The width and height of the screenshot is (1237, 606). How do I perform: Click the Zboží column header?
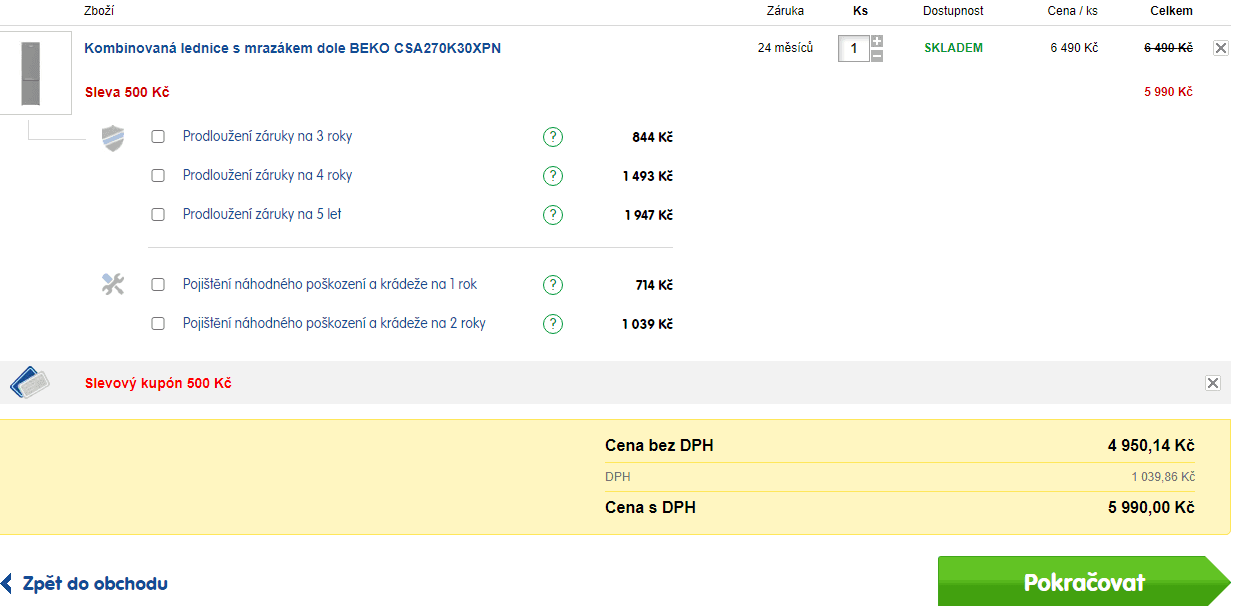click(x=99, y=11)
